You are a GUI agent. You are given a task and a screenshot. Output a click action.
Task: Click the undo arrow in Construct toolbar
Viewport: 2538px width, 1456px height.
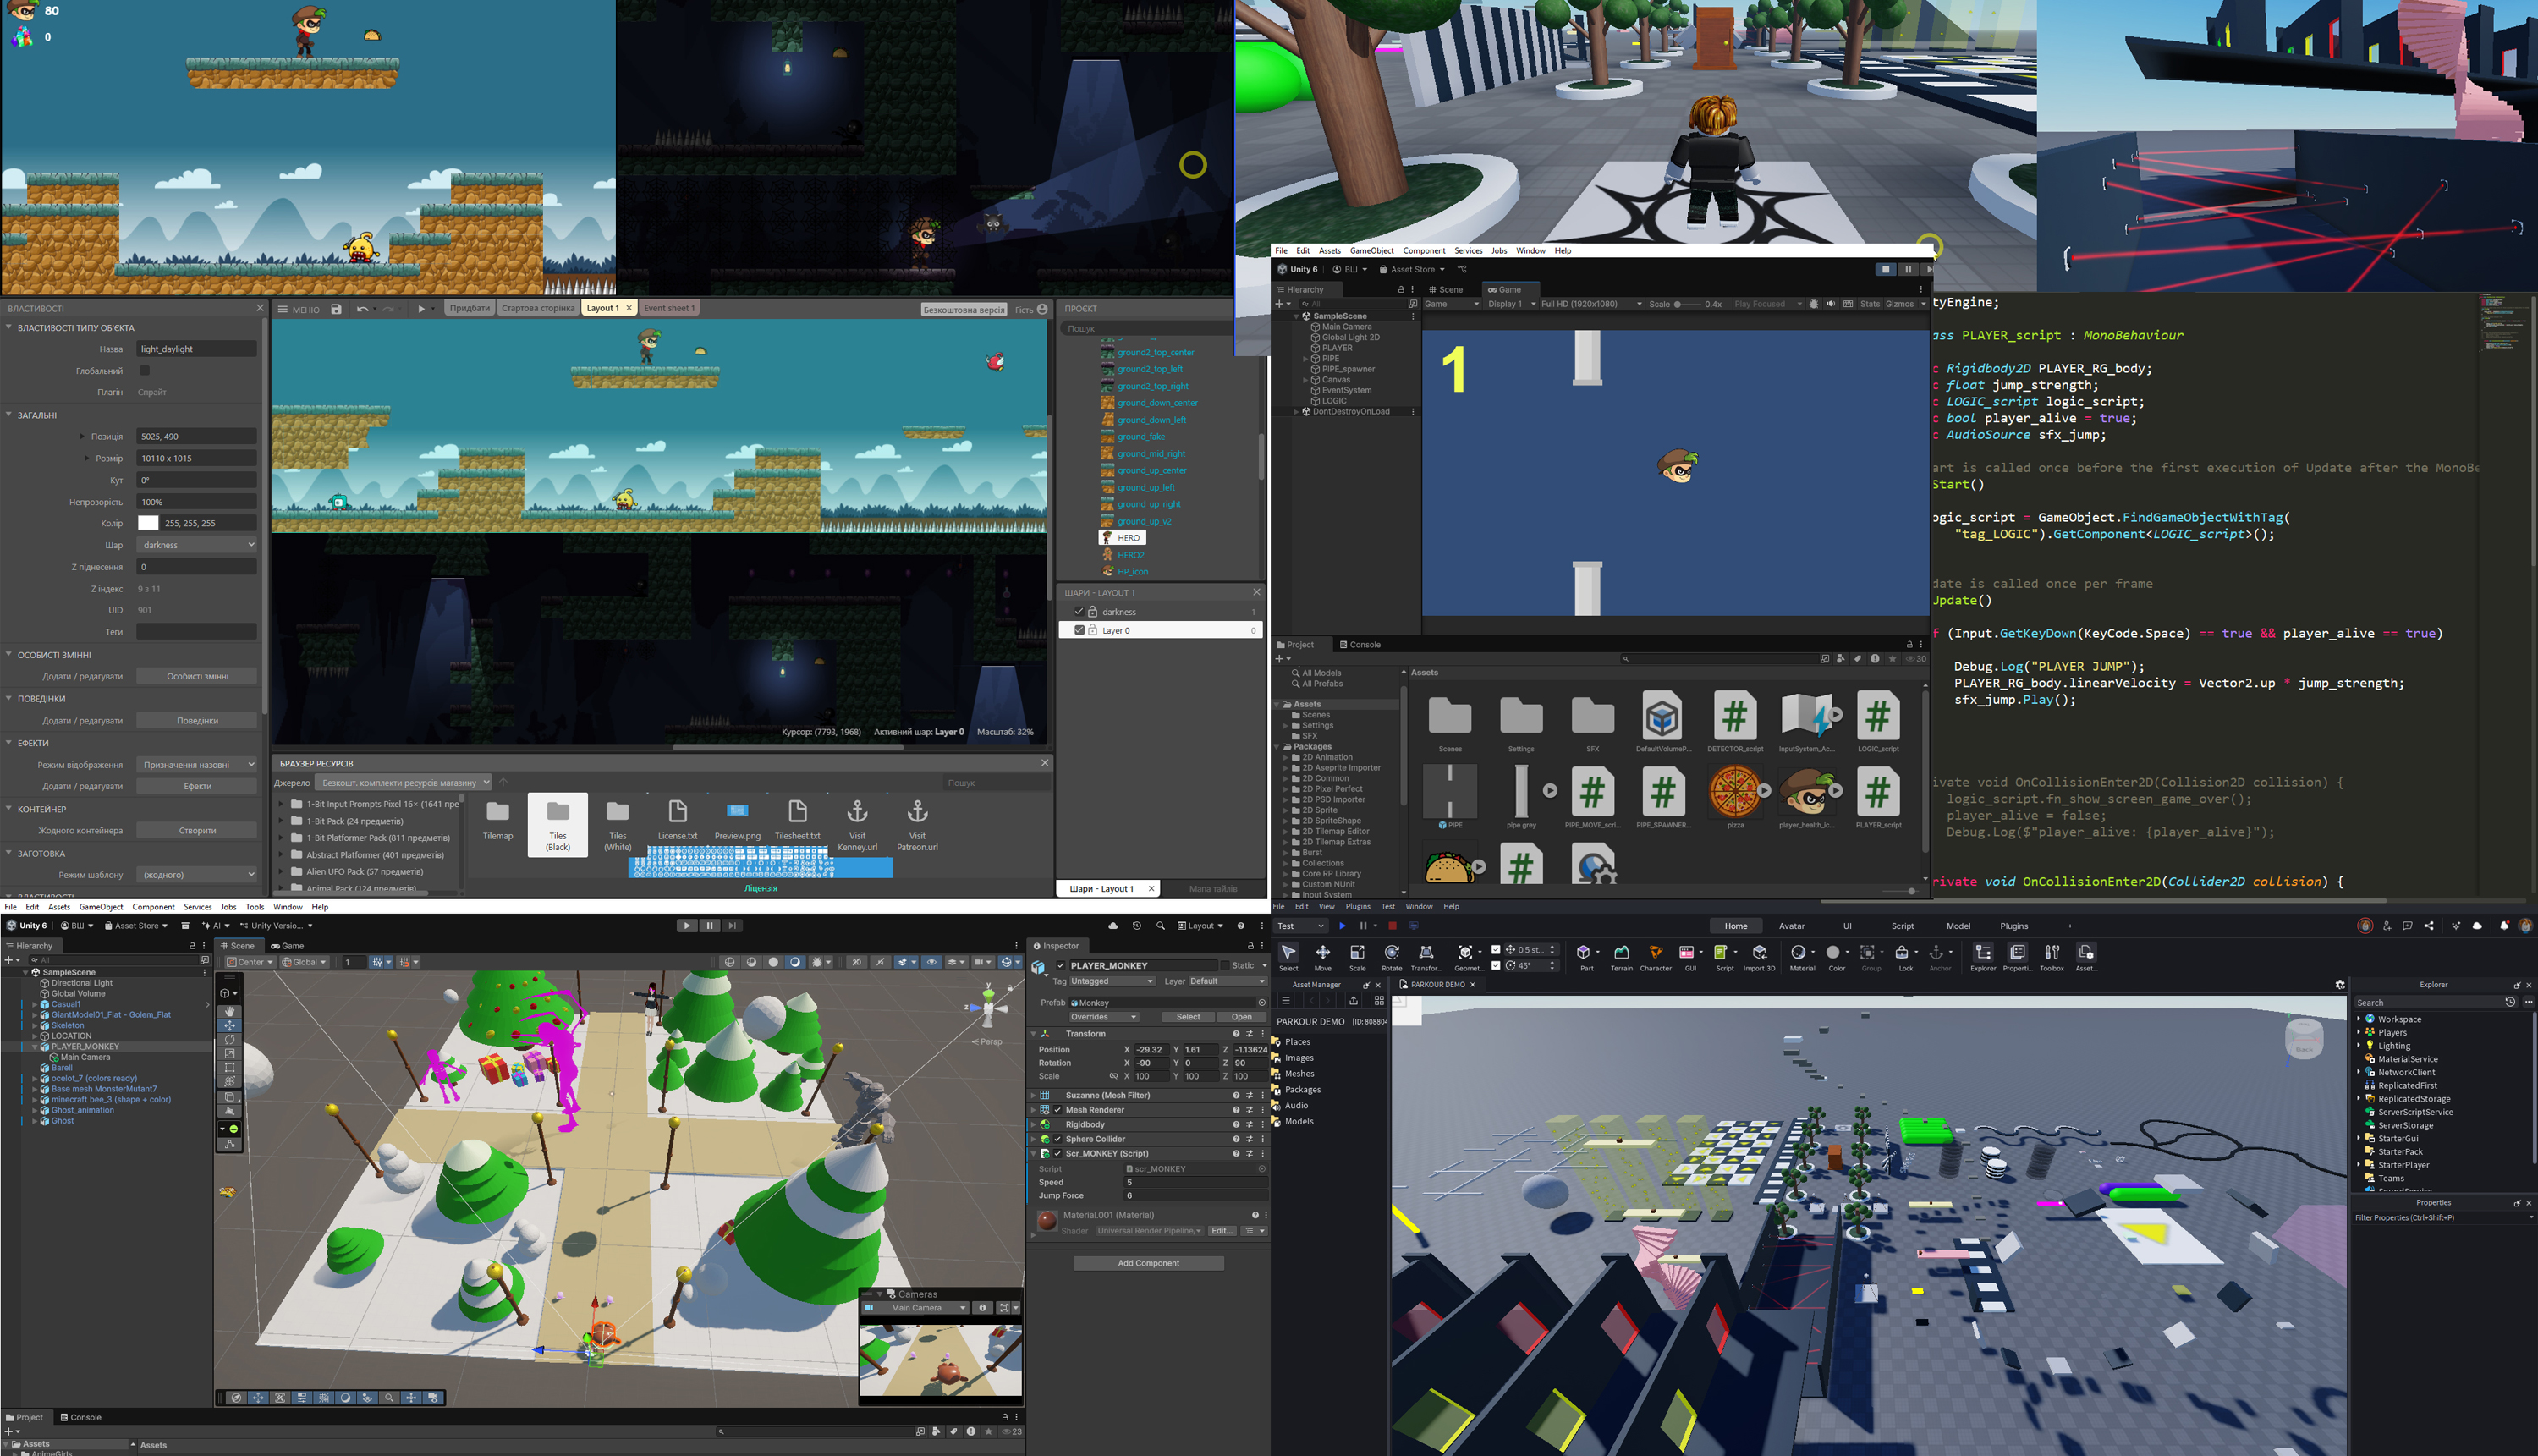tap(362, 309)
